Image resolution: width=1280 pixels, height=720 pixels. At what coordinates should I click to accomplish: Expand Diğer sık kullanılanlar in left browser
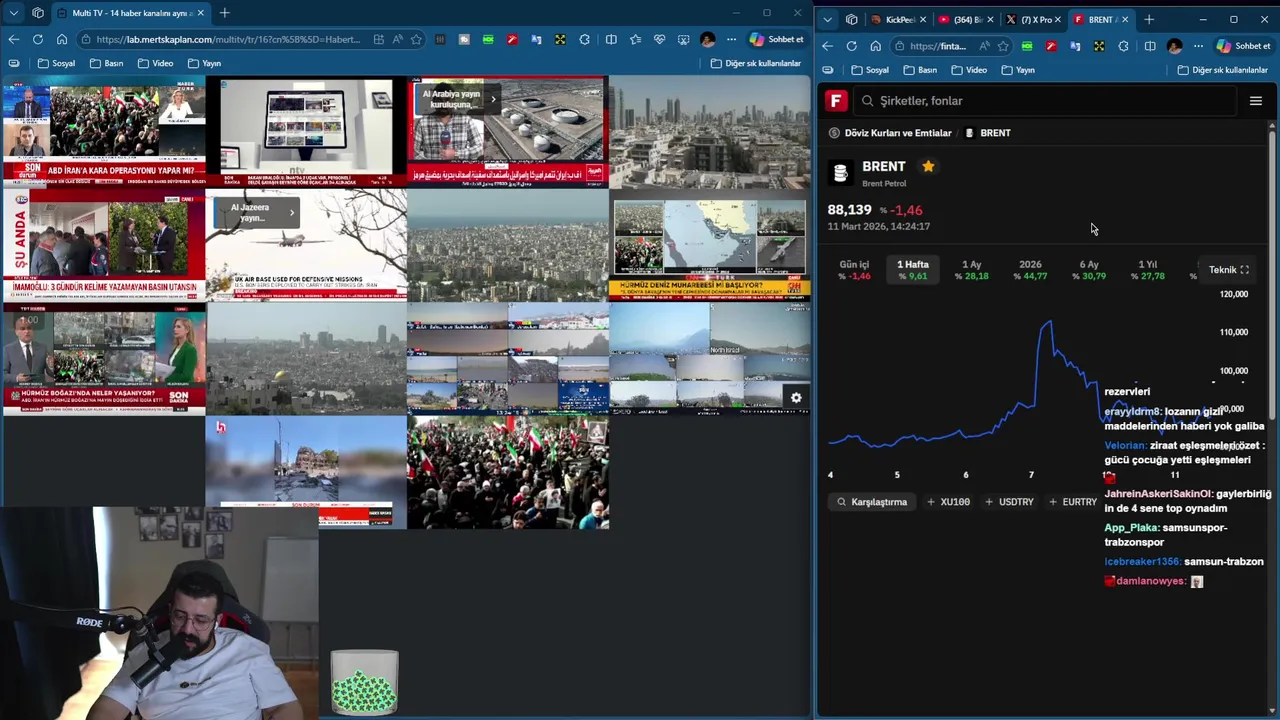click(755, 63)
